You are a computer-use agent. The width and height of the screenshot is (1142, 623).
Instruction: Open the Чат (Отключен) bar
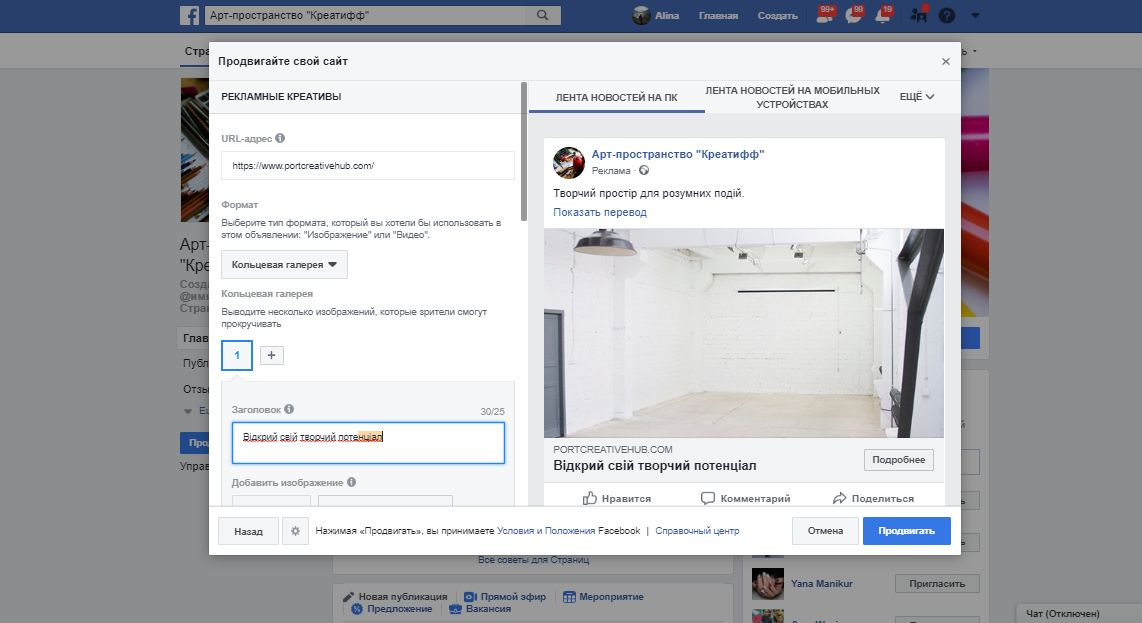tap(1079, 613)
